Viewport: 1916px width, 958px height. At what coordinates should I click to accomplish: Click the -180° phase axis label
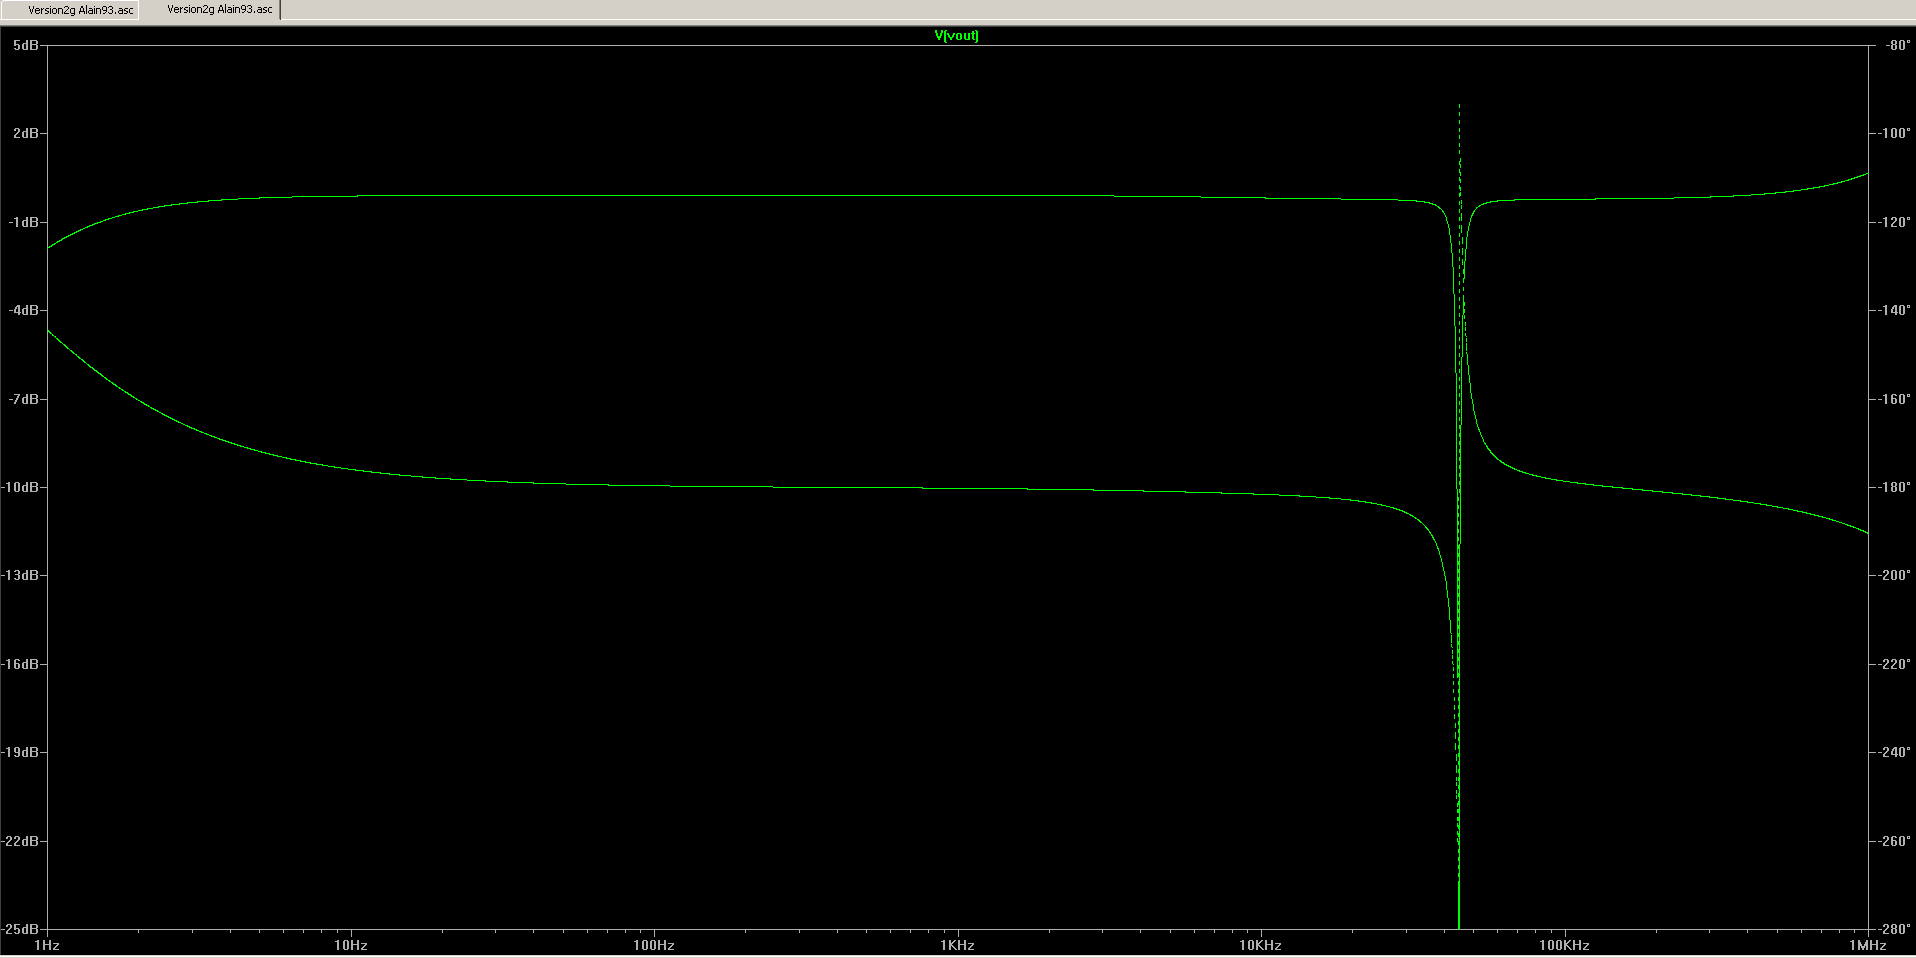pos(1894,487)
